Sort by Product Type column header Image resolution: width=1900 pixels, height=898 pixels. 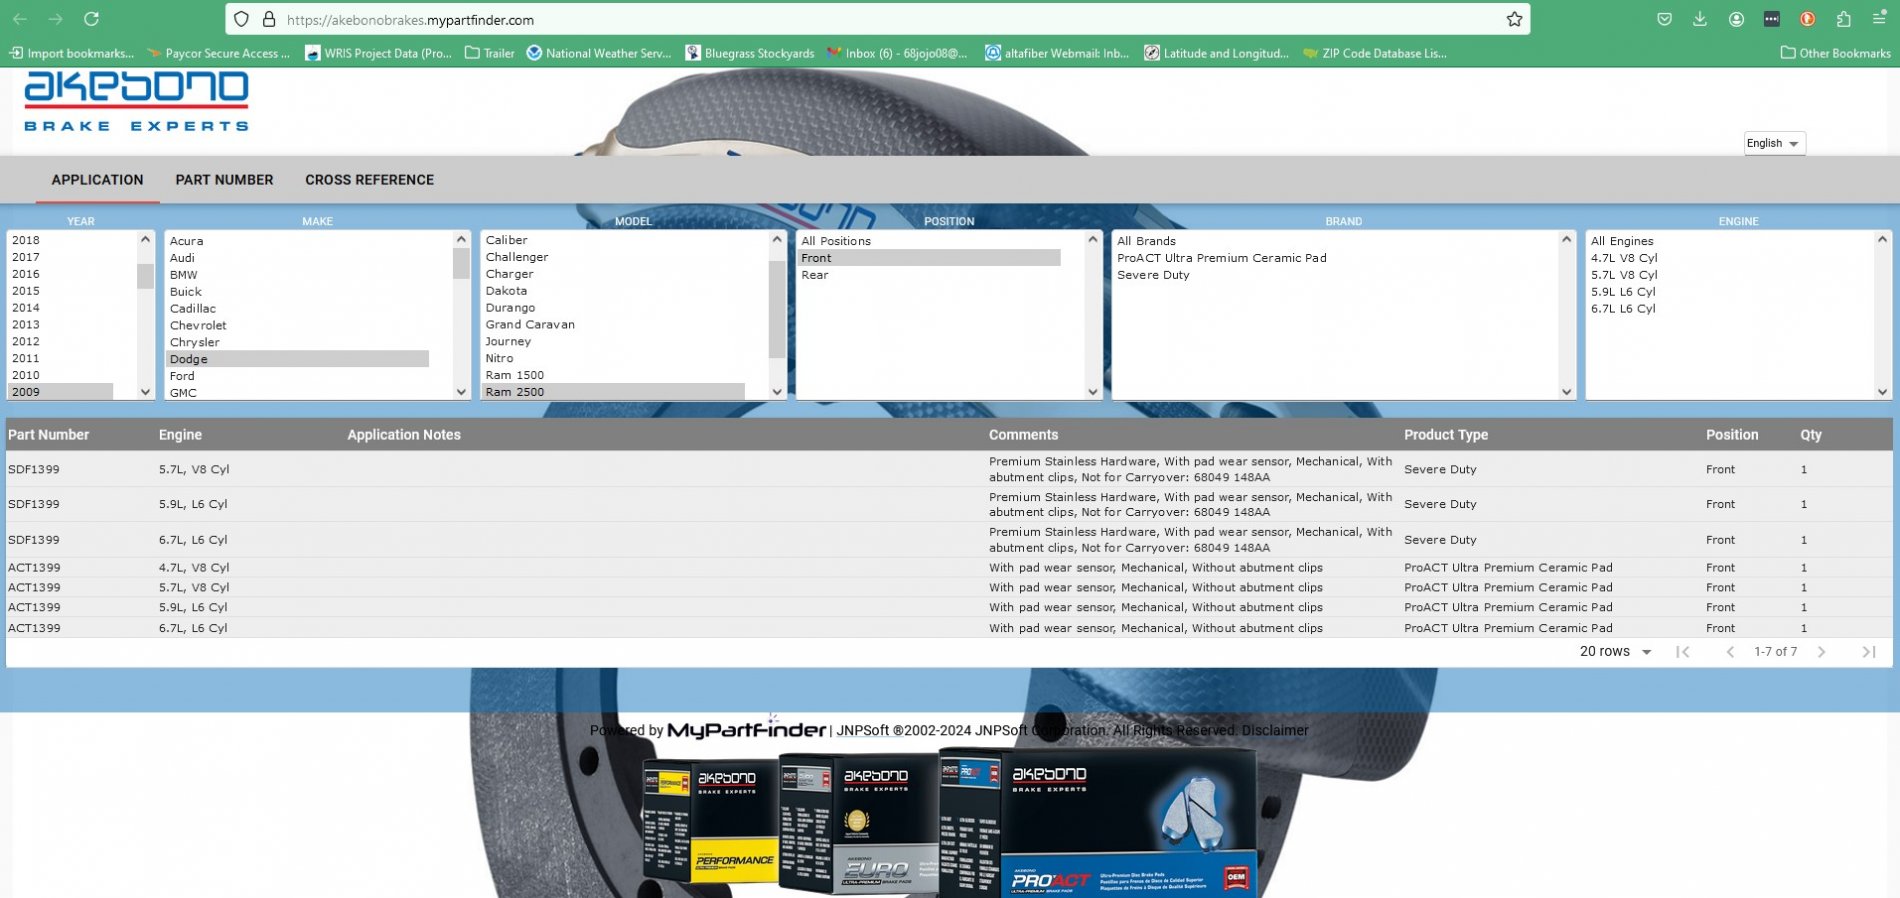point(1446,435)
